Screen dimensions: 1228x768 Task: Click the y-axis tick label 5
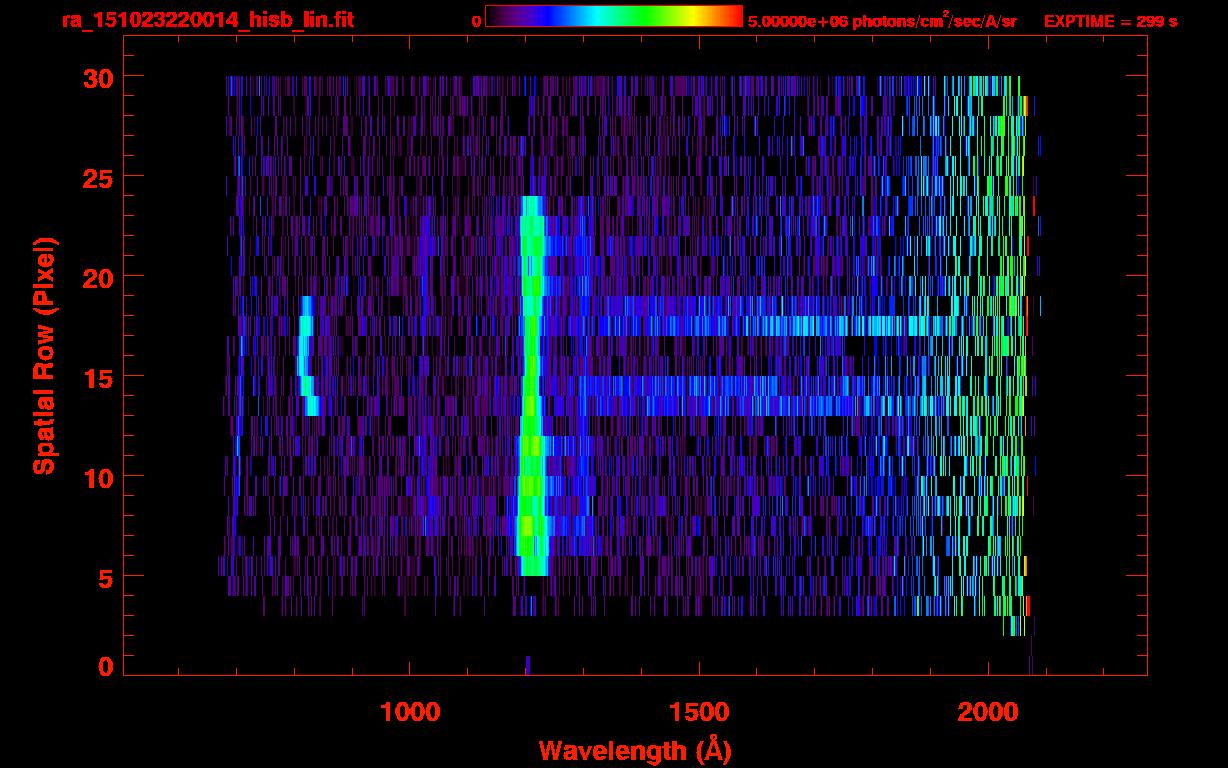106,577
